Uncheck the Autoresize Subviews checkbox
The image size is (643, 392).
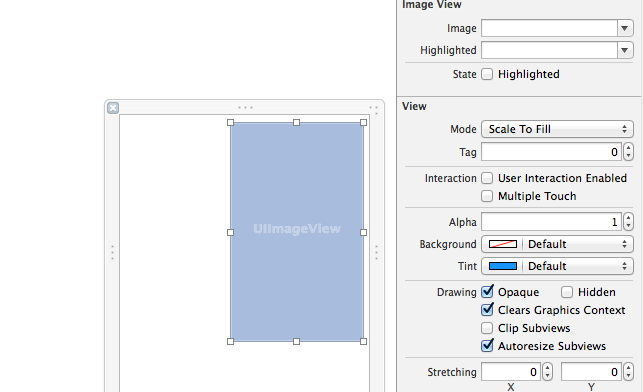click(x=487, y=346)
